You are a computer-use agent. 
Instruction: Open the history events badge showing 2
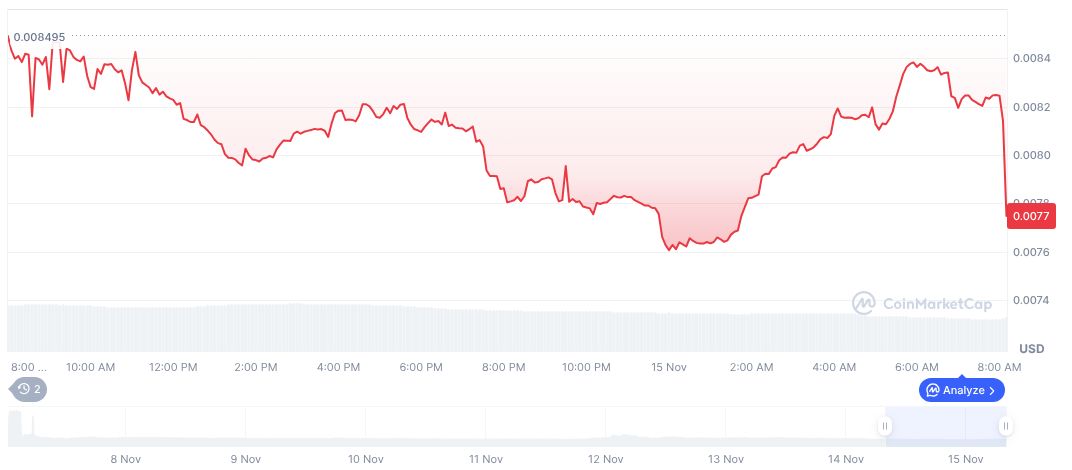pyautogui.click(x=28, y=389)
